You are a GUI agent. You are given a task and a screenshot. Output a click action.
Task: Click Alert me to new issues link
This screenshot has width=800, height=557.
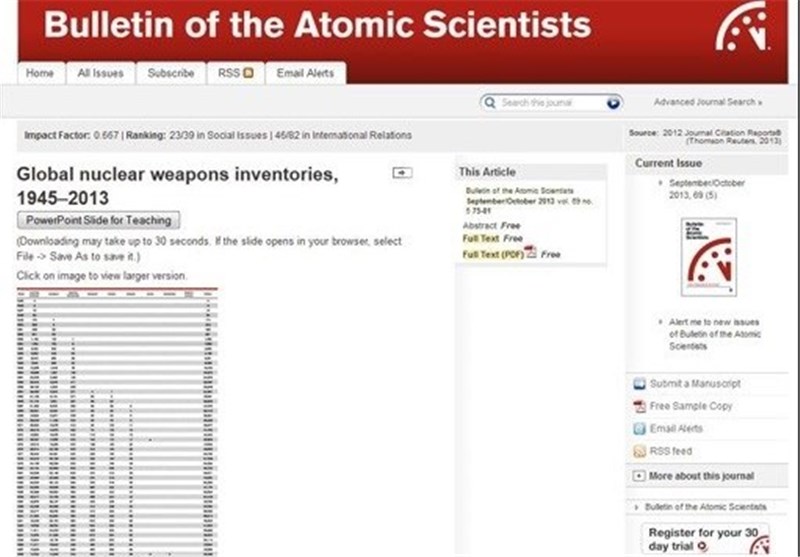point(714,334)
